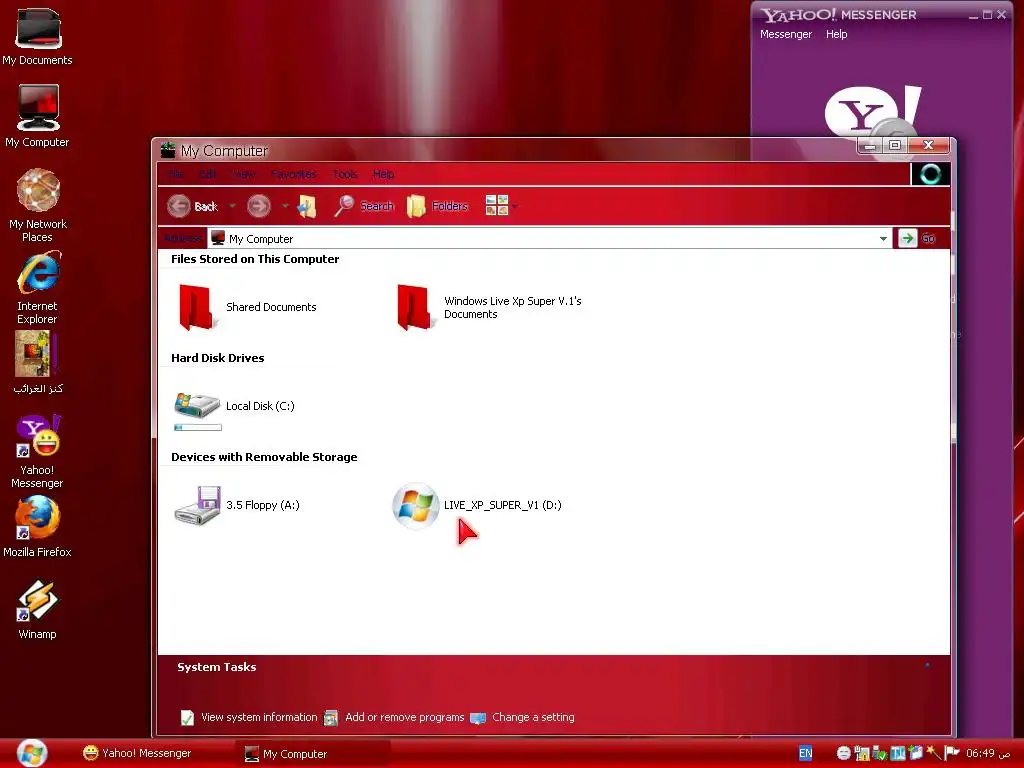Click the Start orb button
This screenshot has width=1024, height=768.
(x=32, y=753)
